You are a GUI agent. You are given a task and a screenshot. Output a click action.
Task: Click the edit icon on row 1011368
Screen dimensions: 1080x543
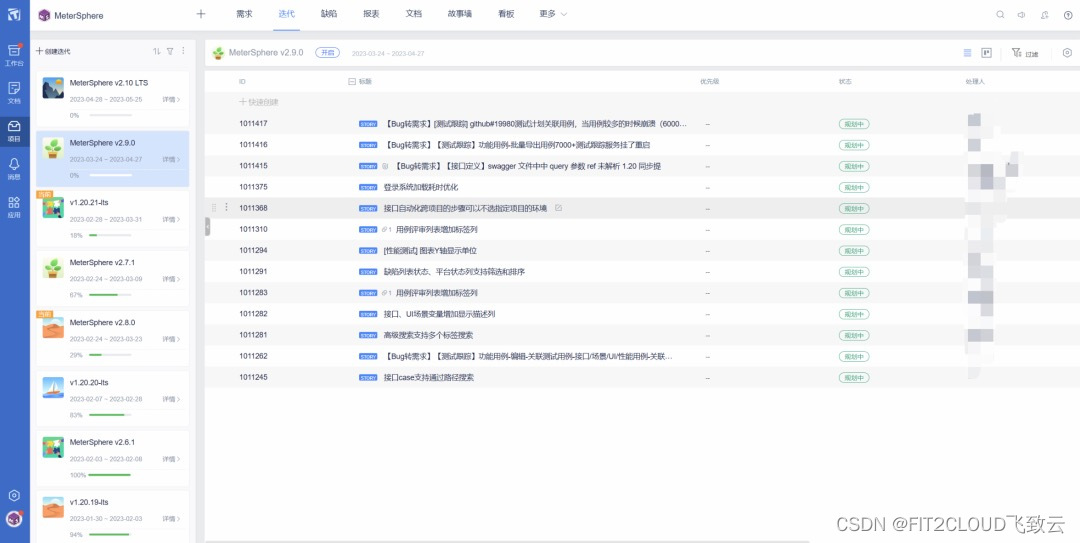(x=559, y=207)
